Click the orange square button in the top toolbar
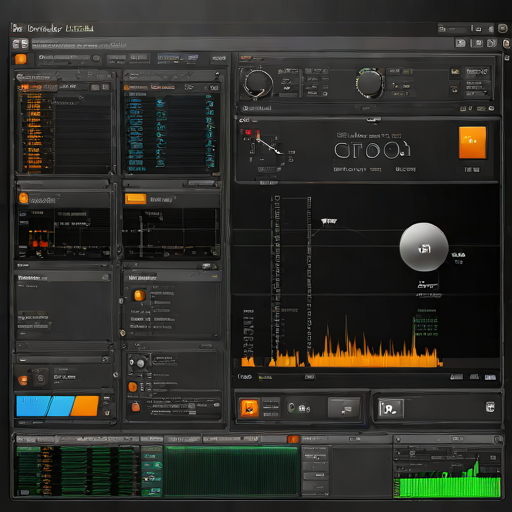Screen dimensions: 512x512 pos(21,59)
